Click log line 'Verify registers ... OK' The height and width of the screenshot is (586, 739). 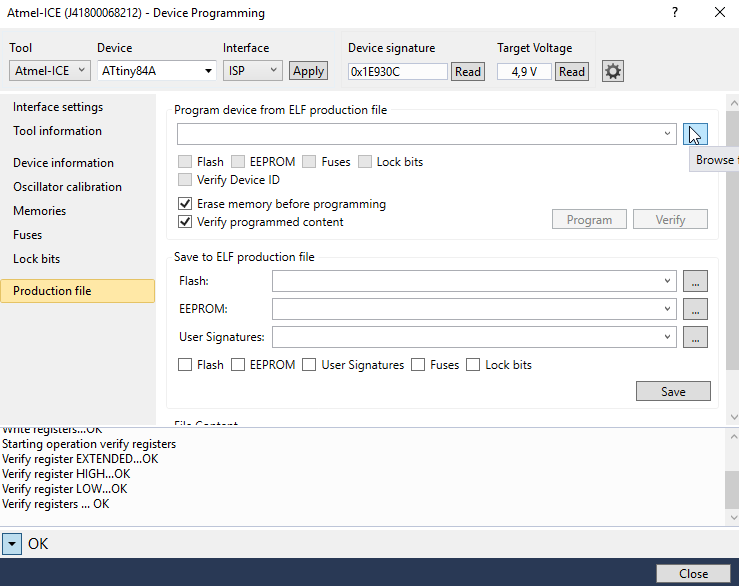[x=56, y=504]
